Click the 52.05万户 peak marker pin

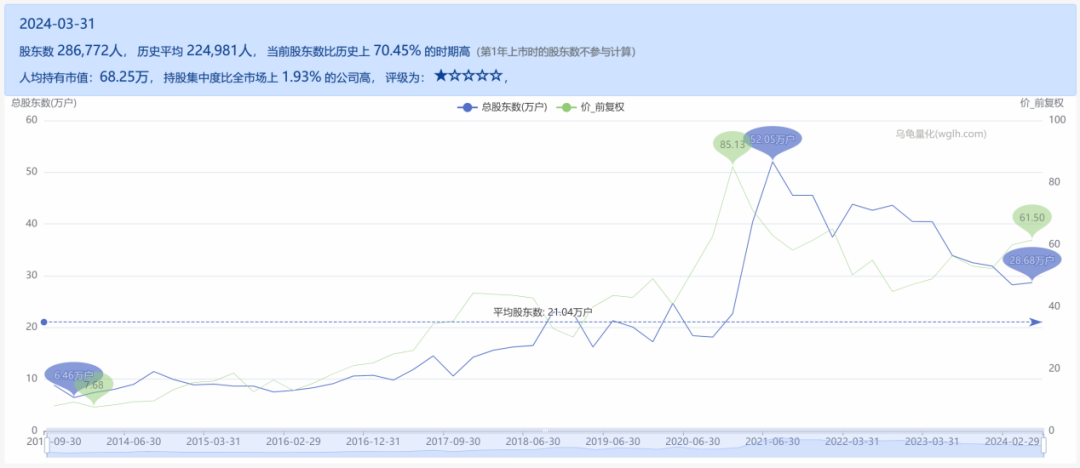pyautogui.click(x=772, y=140)
